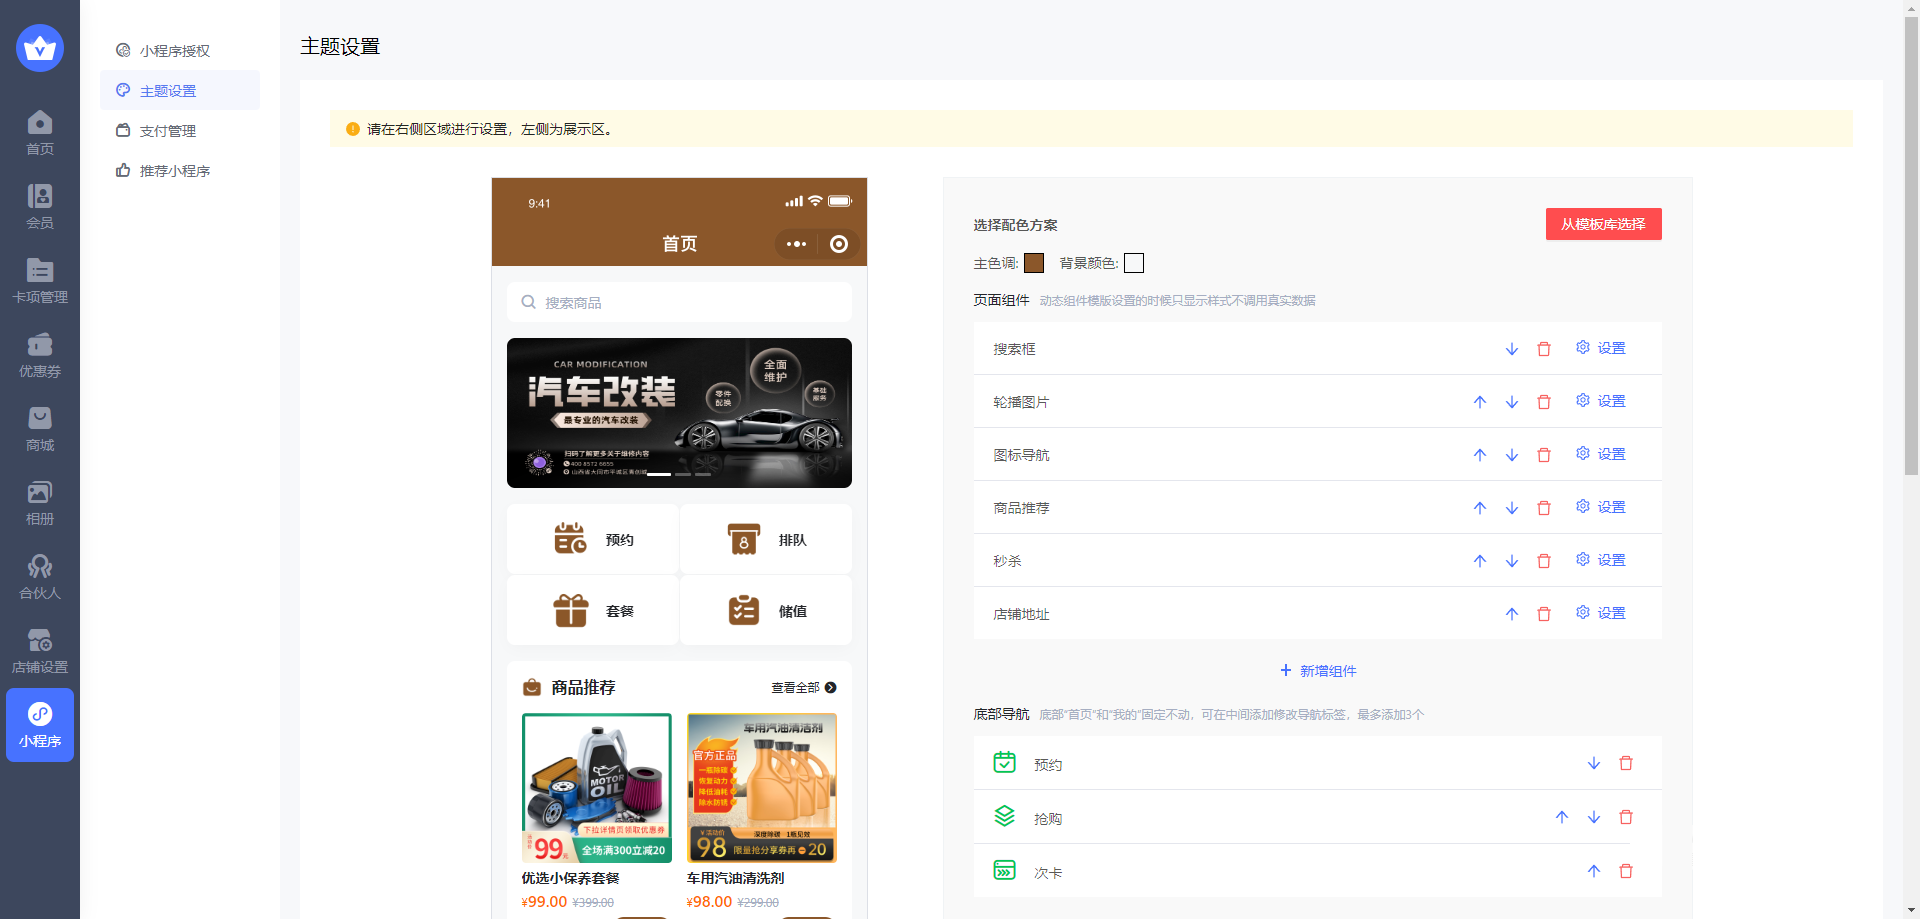Move 次卡 bottom nav item up

(x=1594, y=871)
